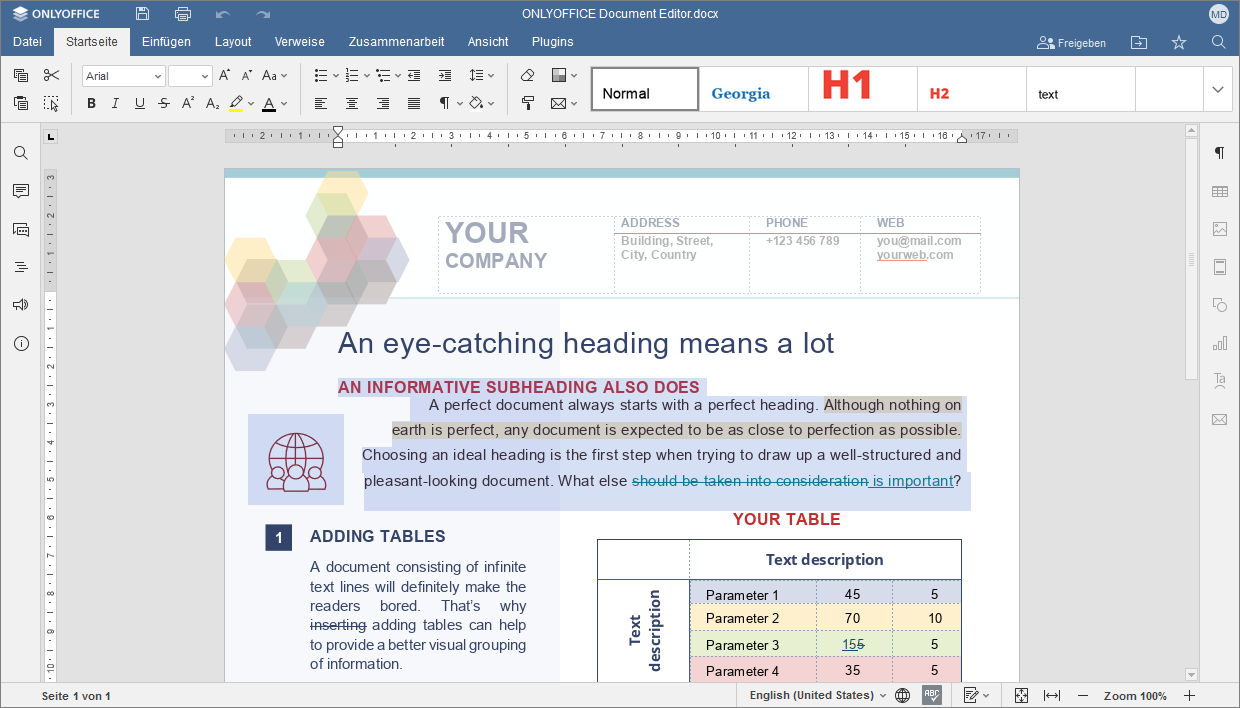Click the Freigeben share button

click(x=1072, y=43)
